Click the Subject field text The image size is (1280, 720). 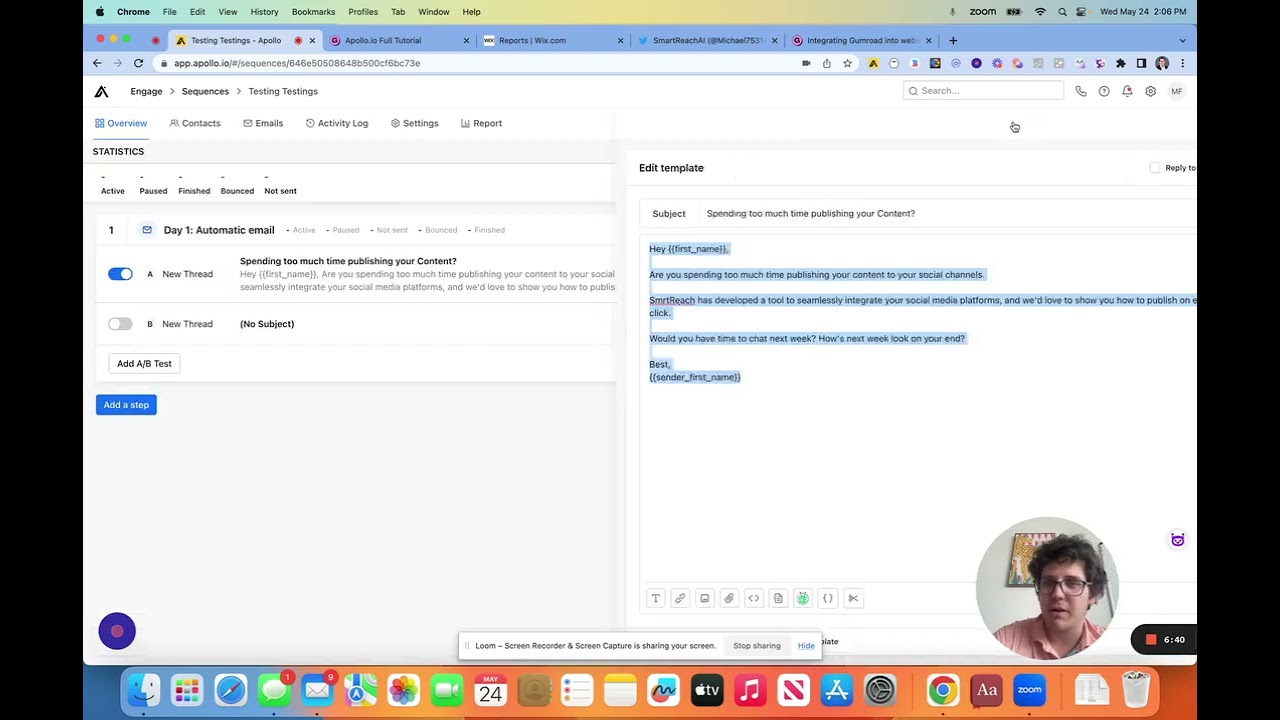pyautogui.click(x=811, y=213)
